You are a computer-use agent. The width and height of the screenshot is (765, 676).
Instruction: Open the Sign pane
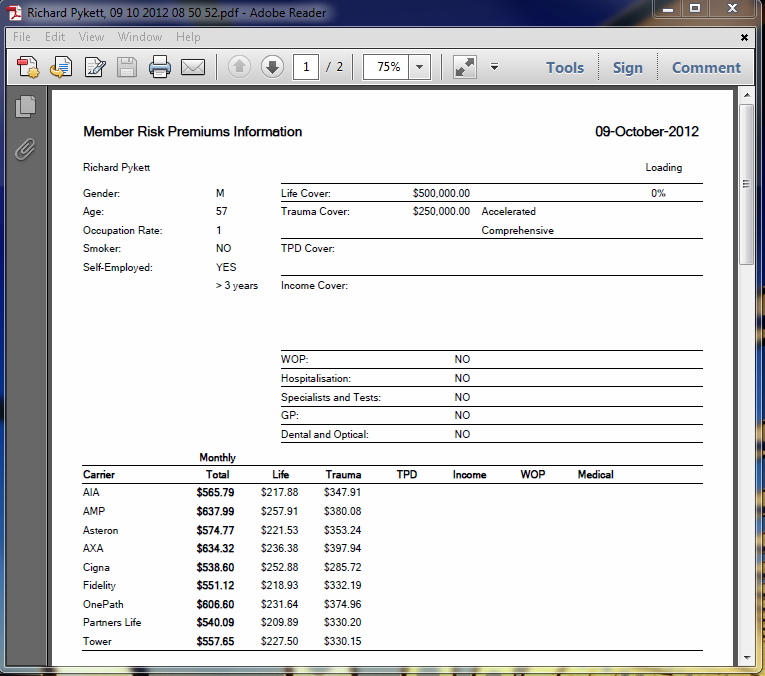coord(627,67)
